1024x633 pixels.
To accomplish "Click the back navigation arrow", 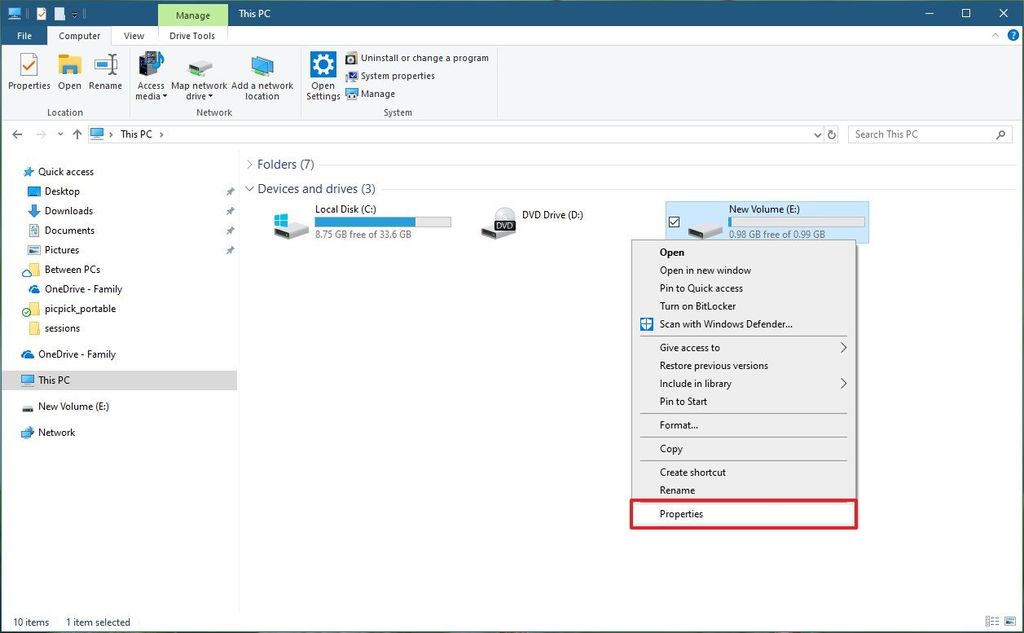I will 17,133.
